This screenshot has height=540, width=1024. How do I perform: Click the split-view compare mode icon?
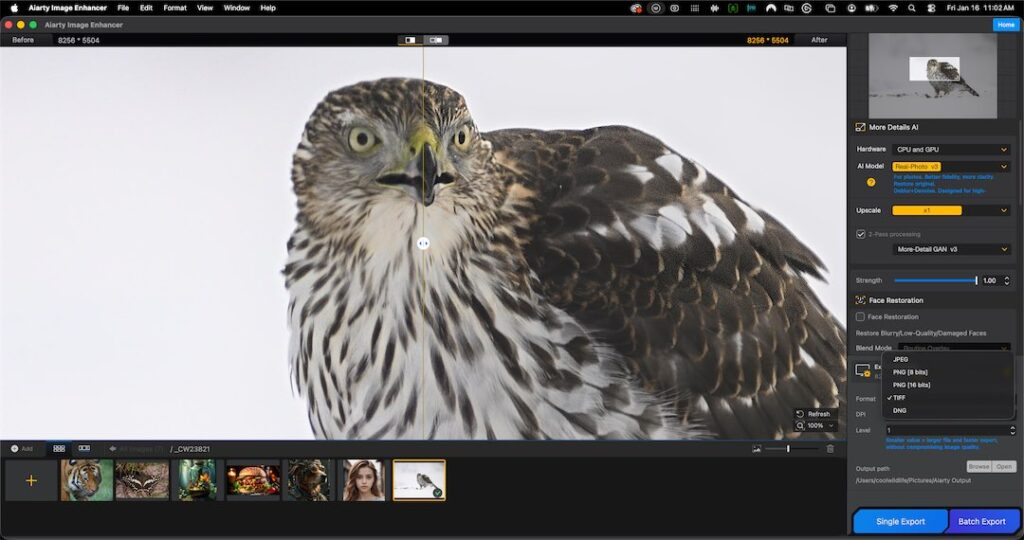[x=410, y=40]
